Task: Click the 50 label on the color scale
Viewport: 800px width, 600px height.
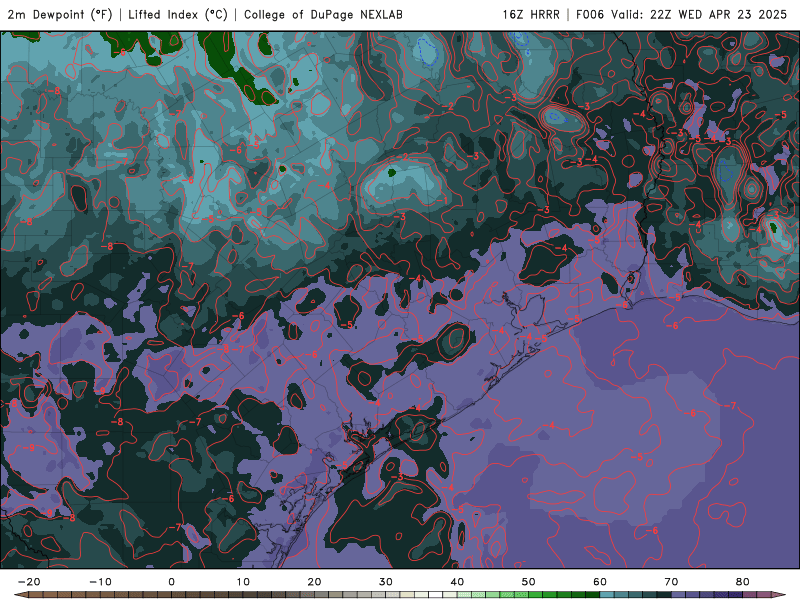Action: tap(529, 582)
